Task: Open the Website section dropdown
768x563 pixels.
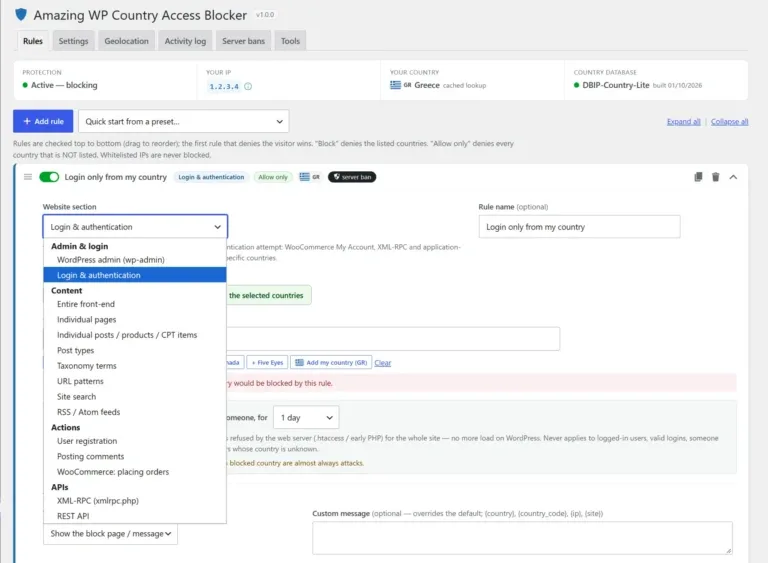Action: (135, 227)
